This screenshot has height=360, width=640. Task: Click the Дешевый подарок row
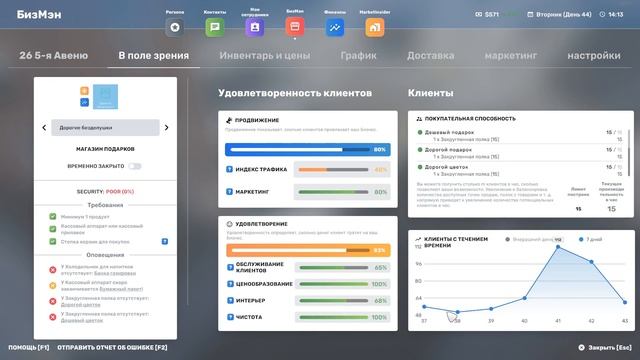520,136
